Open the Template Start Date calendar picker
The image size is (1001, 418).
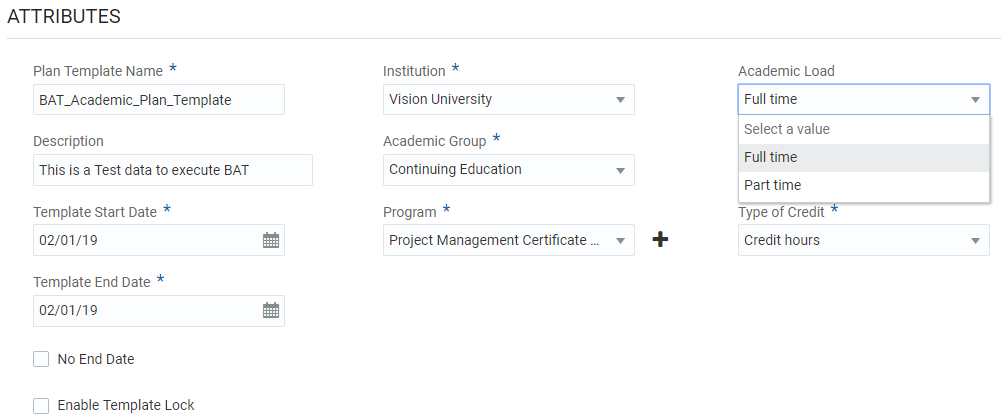(x=270, y=240)
